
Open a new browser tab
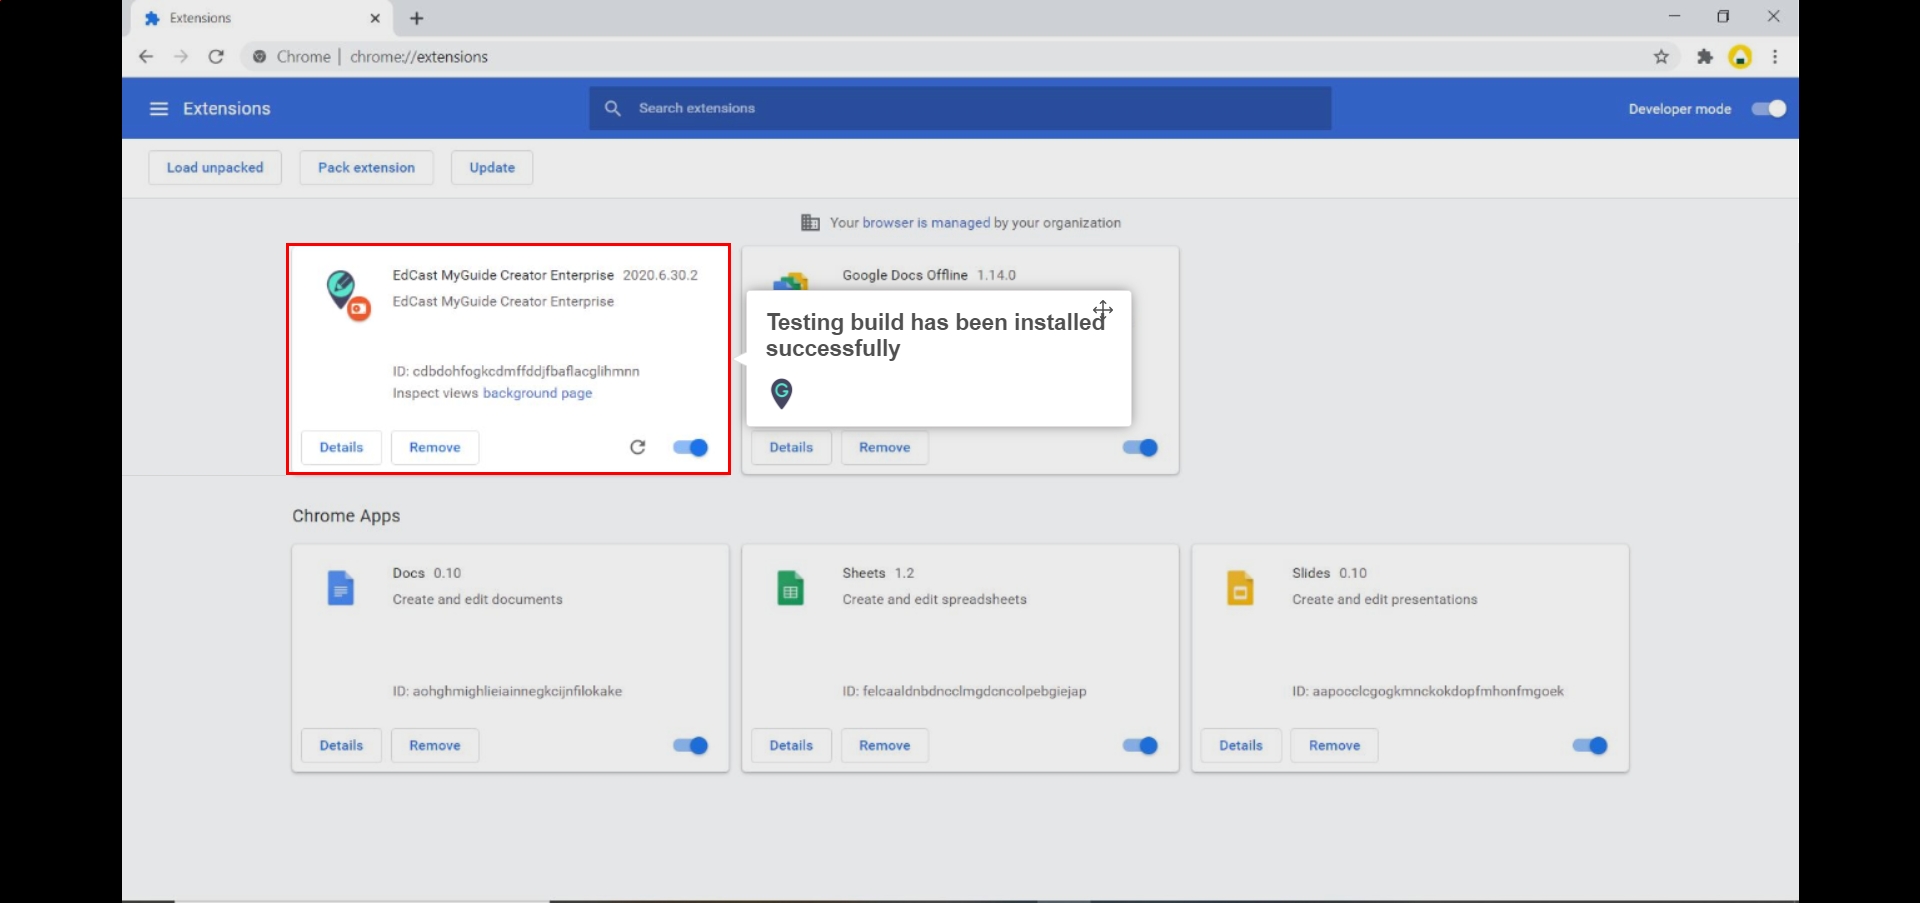pyautogui.click(x=417, y=18)
